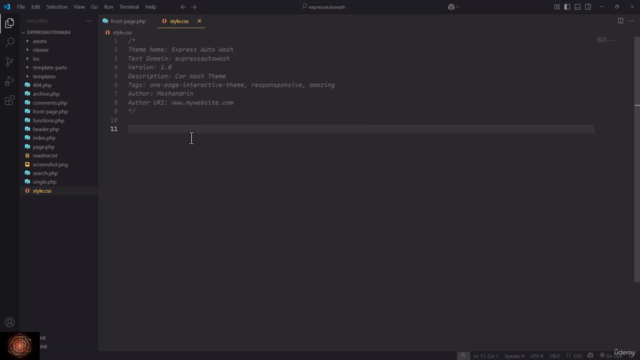The height and width of the screenshot is (360, 640).
Task: Change indentation via Spaces: 4
Action: pyautogui.click(x=514, y=356)
